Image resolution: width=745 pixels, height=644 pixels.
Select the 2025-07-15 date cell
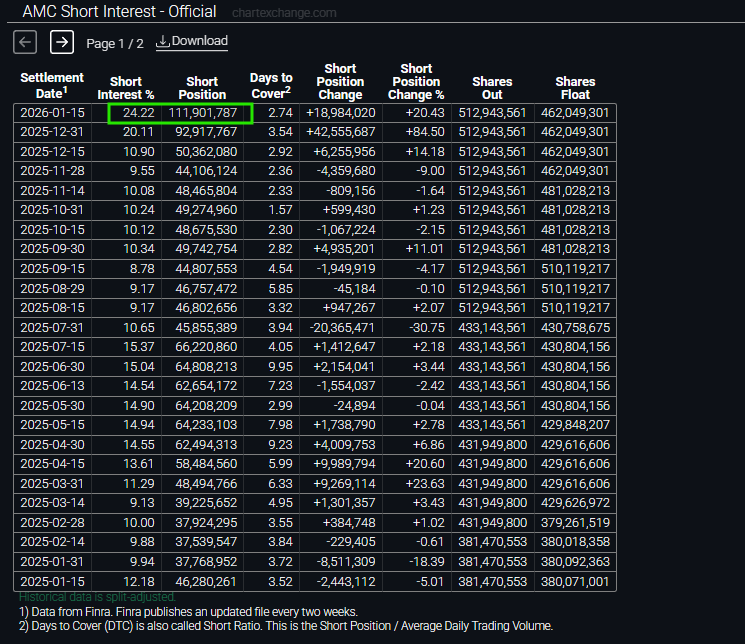52,346
